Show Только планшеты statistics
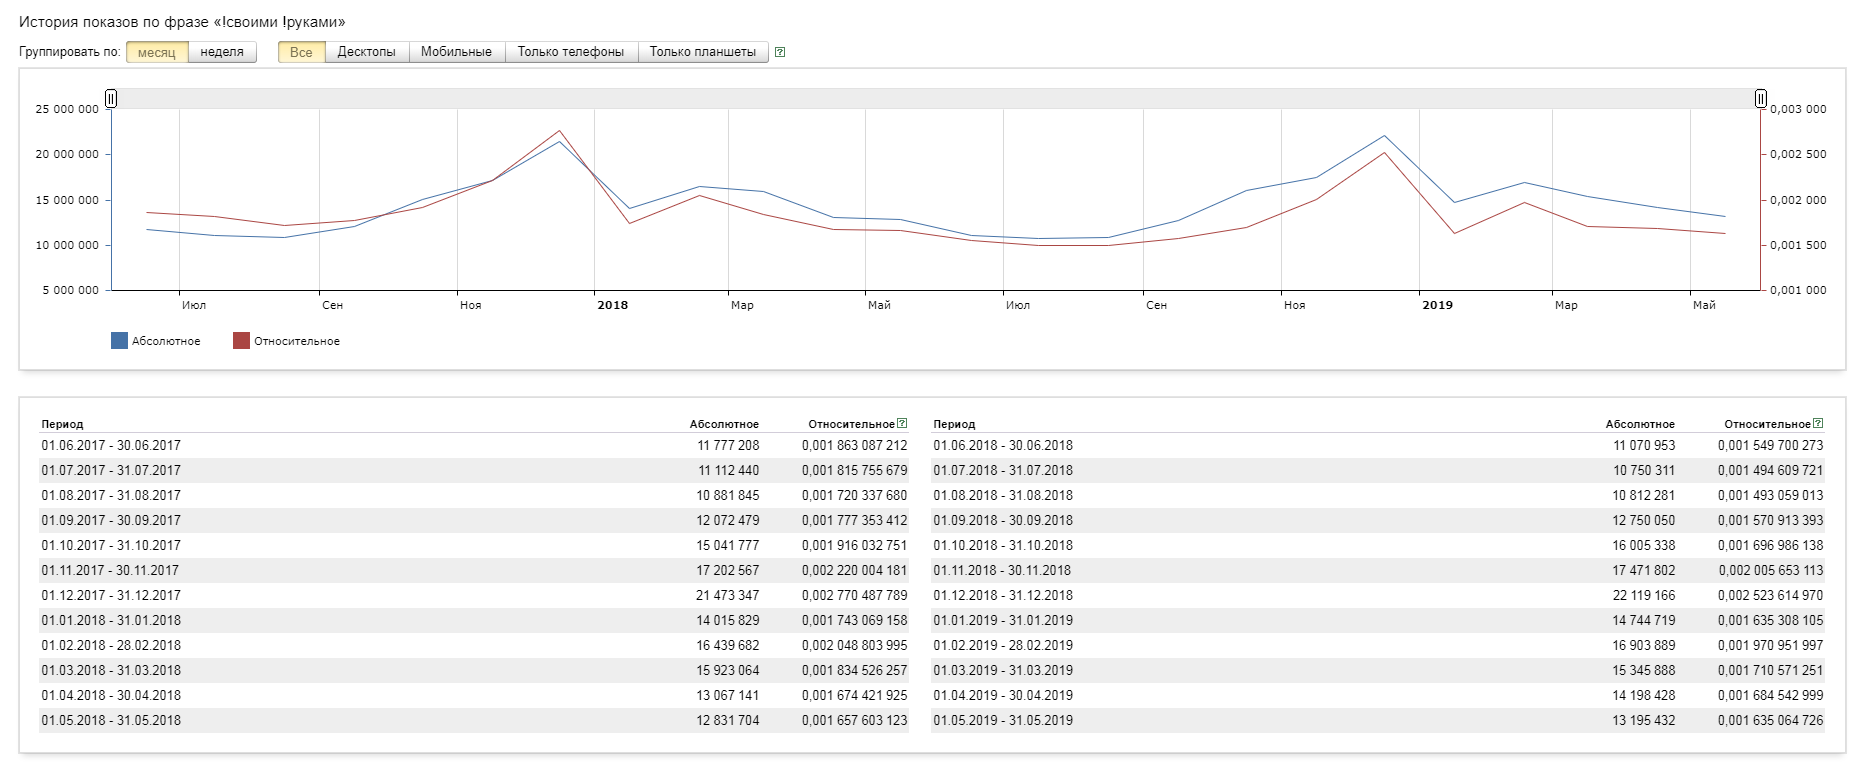 703,52
